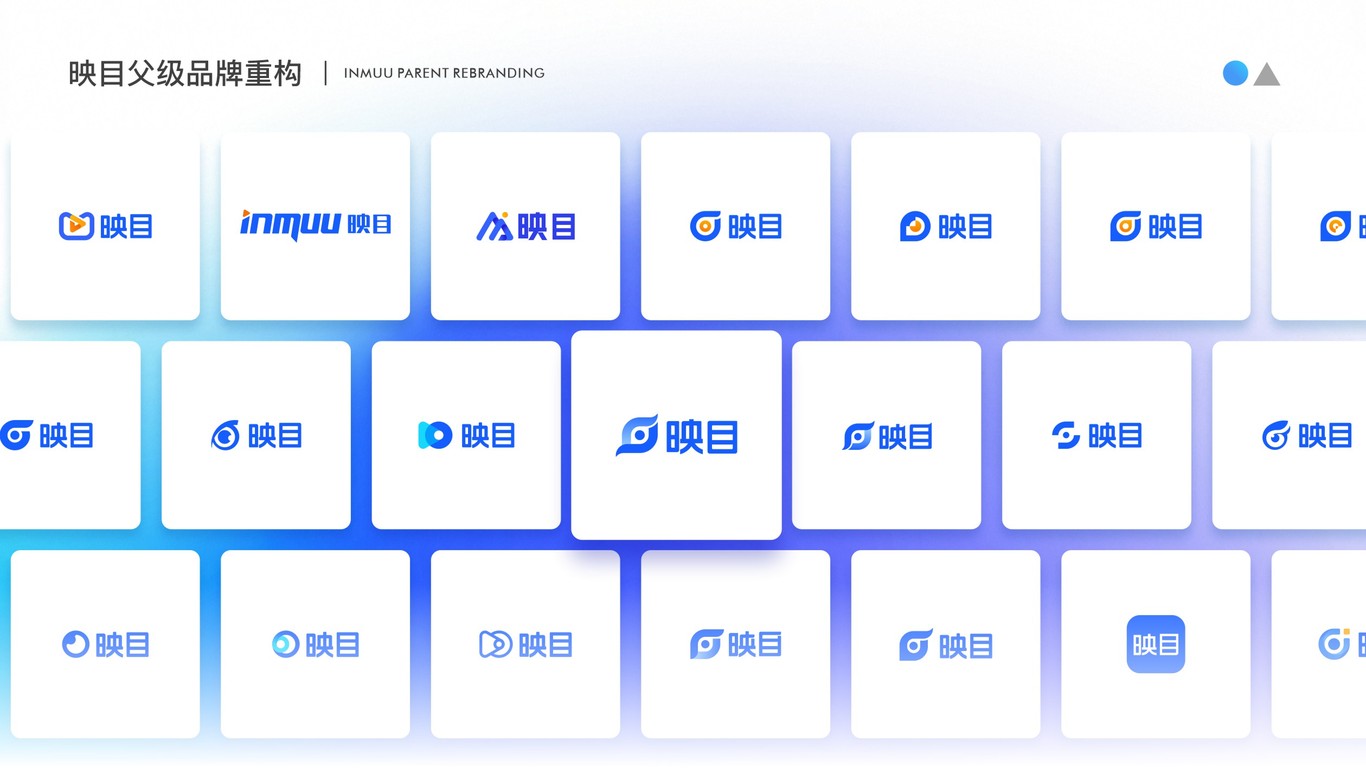Open the TV-with-orange-play-button logo card

click(105, 226)
